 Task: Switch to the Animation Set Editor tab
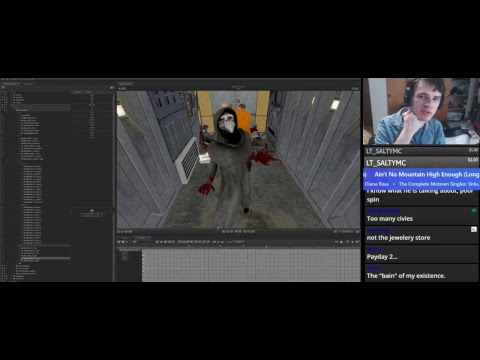tap(10, 84)
